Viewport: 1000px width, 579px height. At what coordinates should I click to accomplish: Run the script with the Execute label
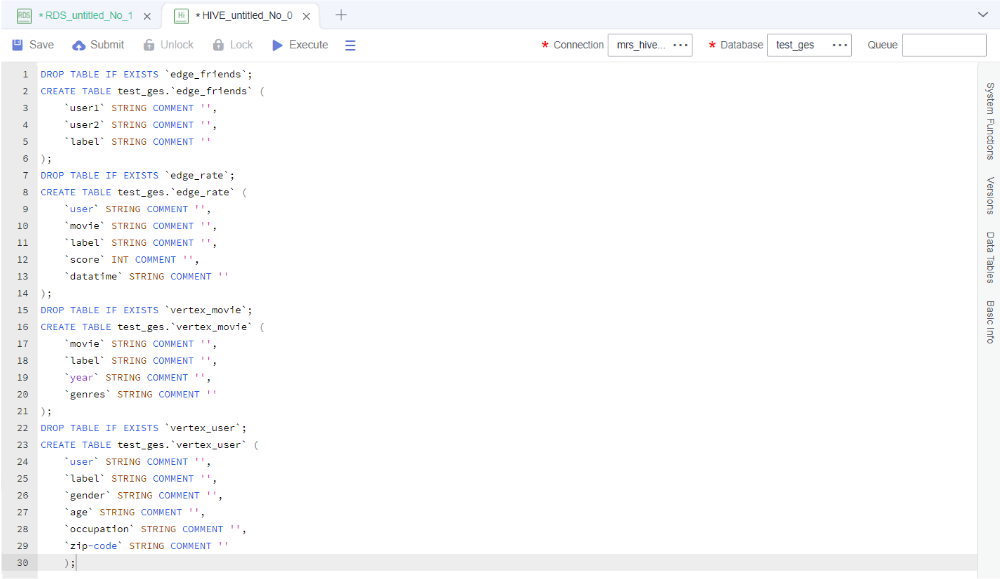tap(309, 45)
